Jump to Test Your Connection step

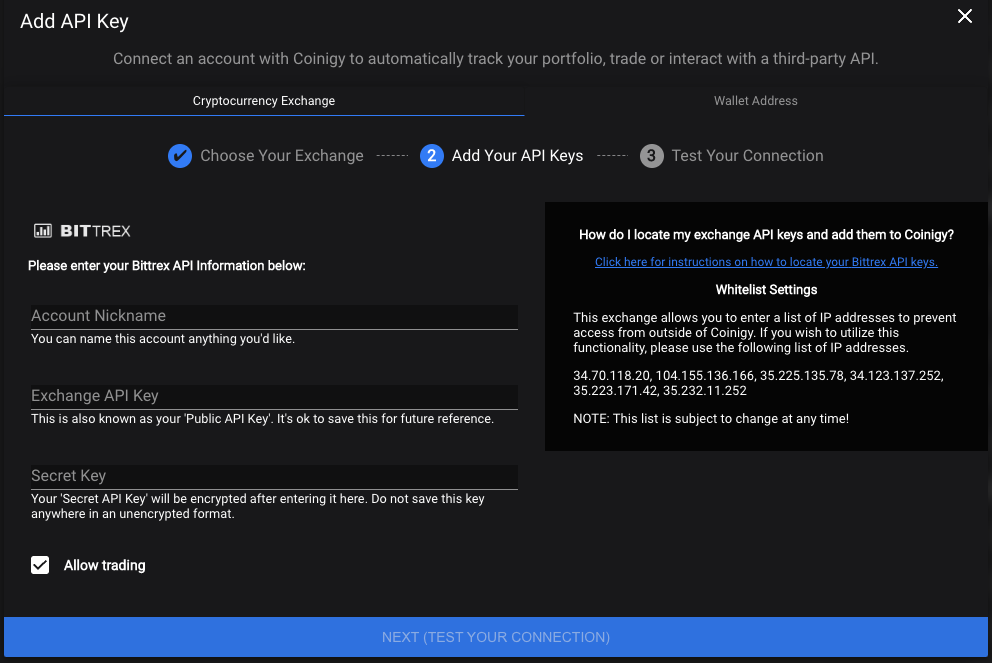pos(747,156)
